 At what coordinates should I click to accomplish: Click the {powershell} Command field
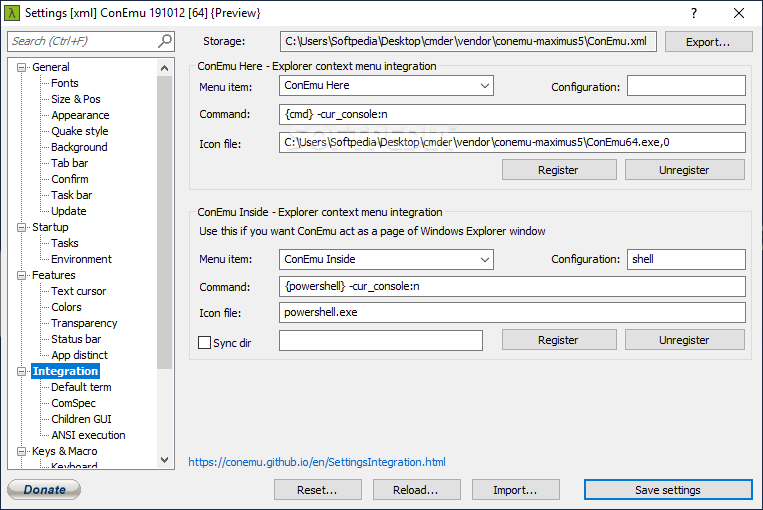coord(512,287)
